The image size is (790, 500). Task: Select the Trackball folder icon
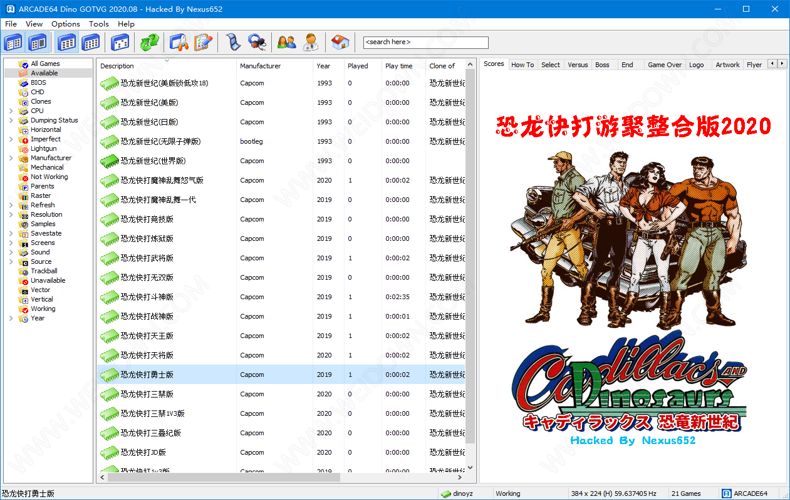pyautogui.click(x=23, y=271)
